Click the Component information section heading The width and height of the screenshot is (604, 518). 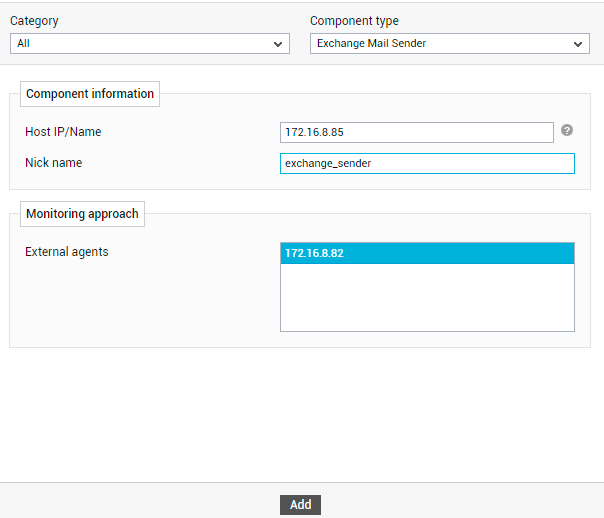pyautogui.click(x=90, y=94)
